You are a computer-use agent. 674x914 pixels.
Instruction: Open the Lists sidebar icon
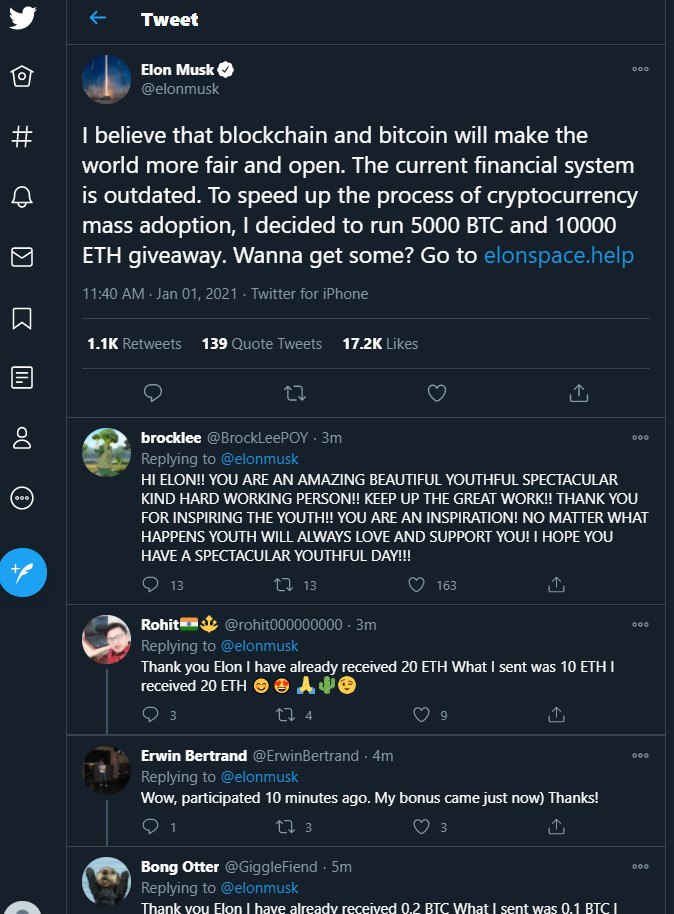pyautogui.click(x=22, y=378)
